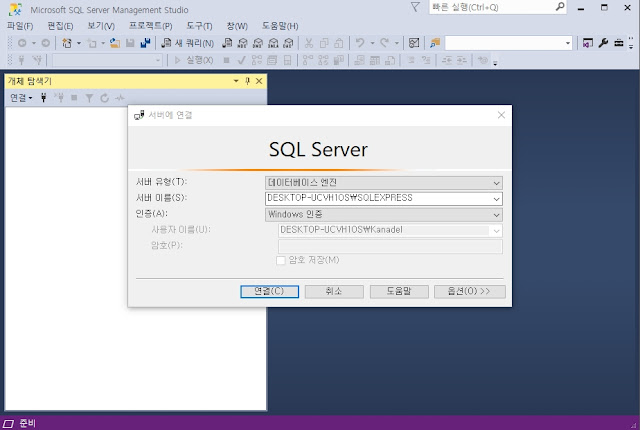
Task: Click the available databases combo box
Action: [107, 60]
